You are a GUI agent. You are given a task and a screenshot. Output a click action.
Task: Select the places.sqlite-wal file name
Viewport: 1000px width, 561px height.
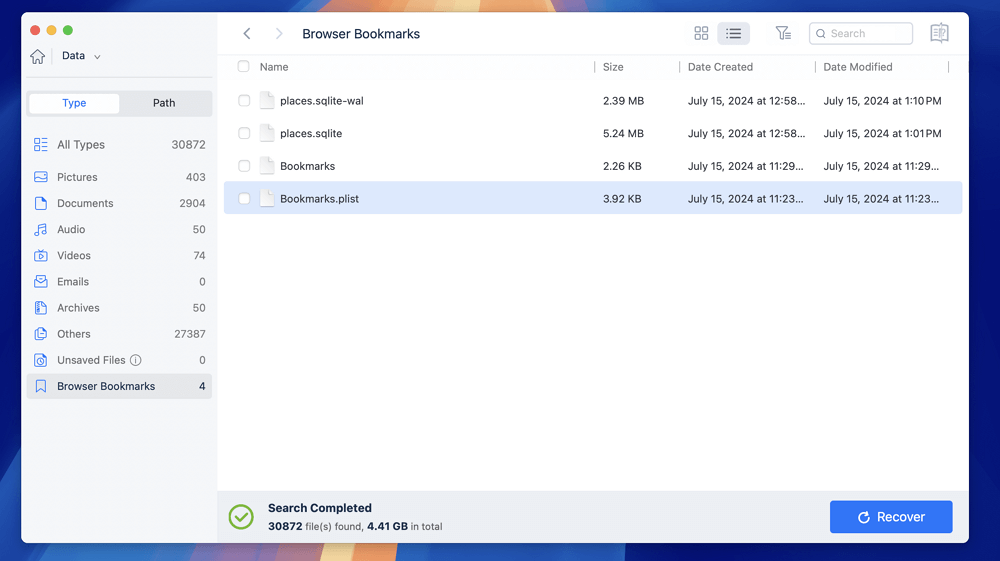pyautogui.click(x=321, y=101)
